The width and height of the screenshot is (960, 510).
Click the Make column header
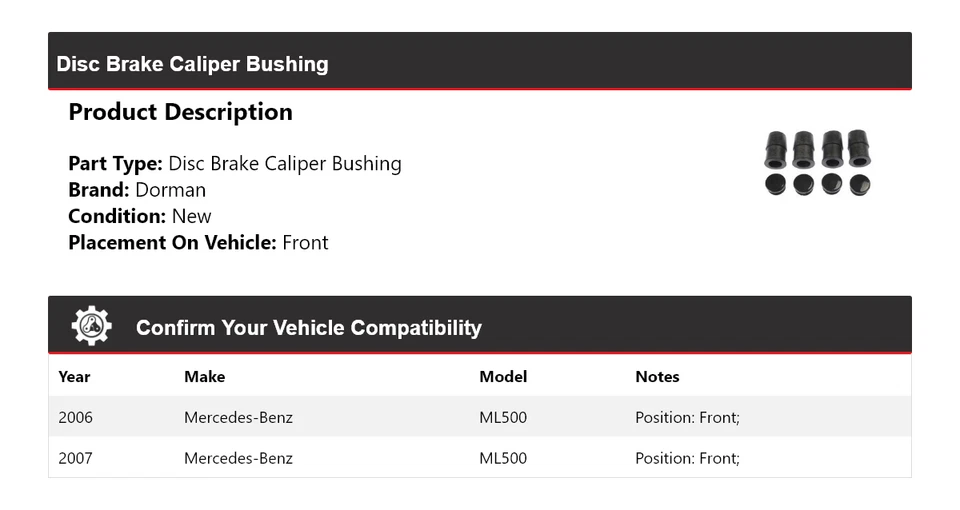(204, 377)
